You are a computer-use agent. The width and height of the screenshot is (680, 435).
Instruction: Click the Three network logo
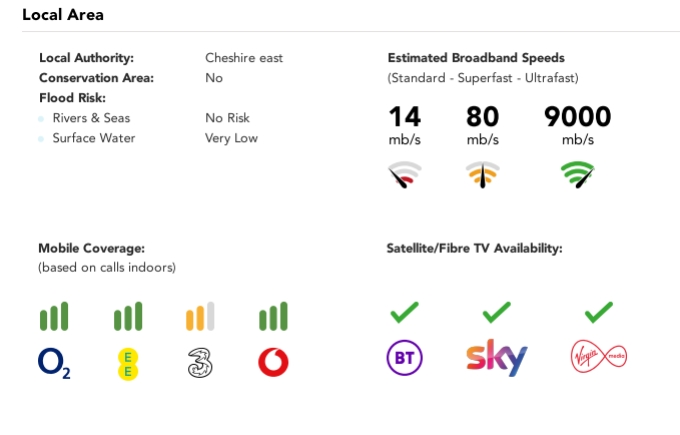tap(200, 363)
